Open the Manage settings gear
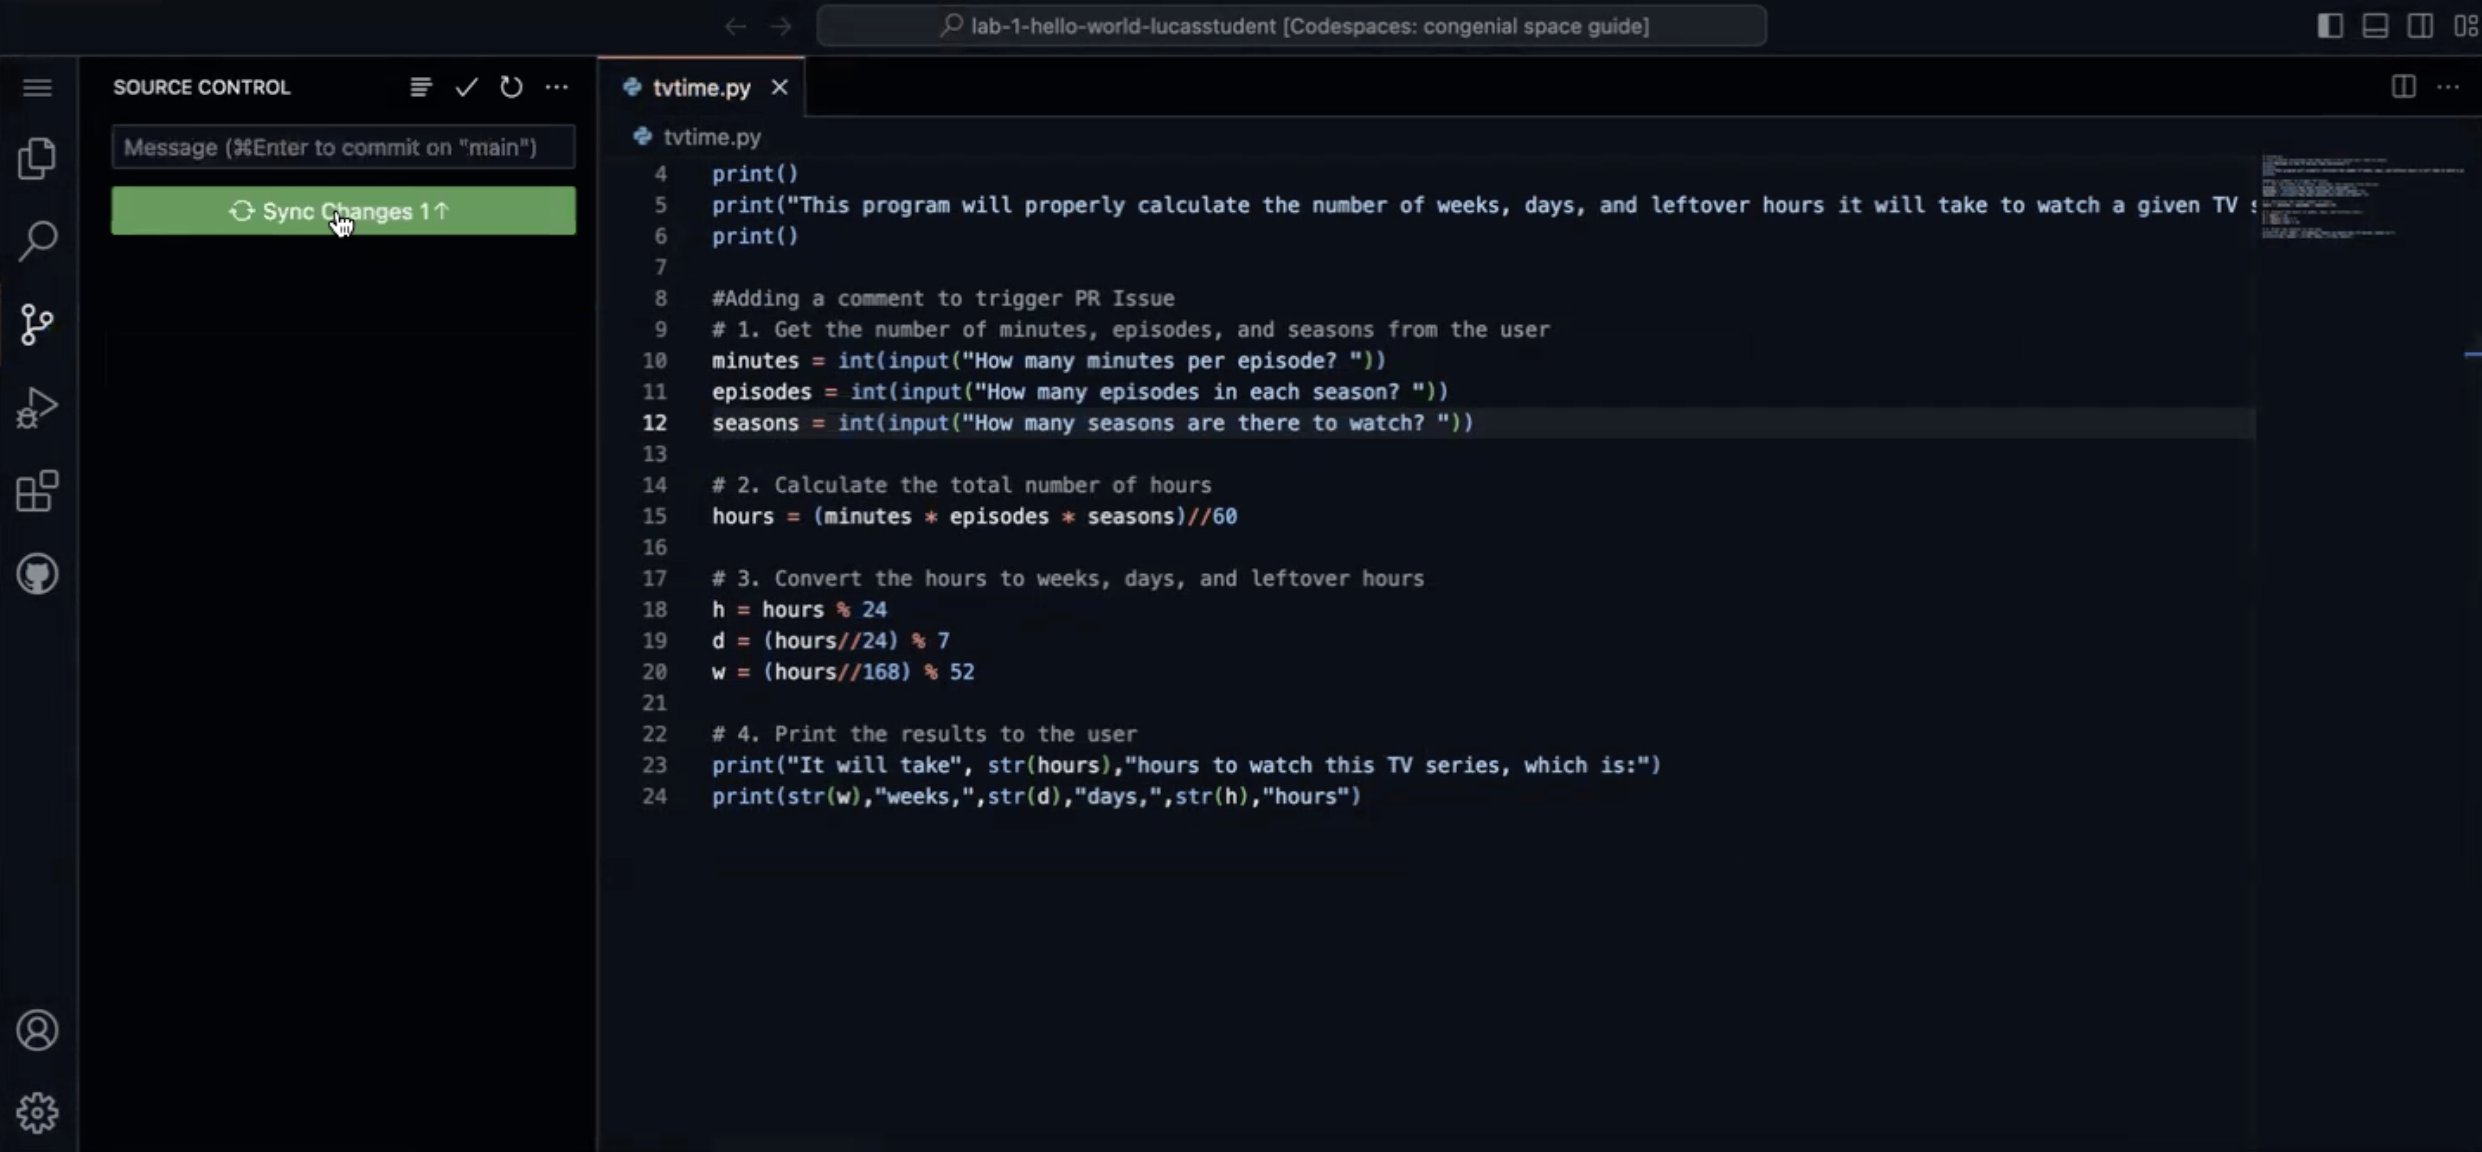 coord(37,1112)
